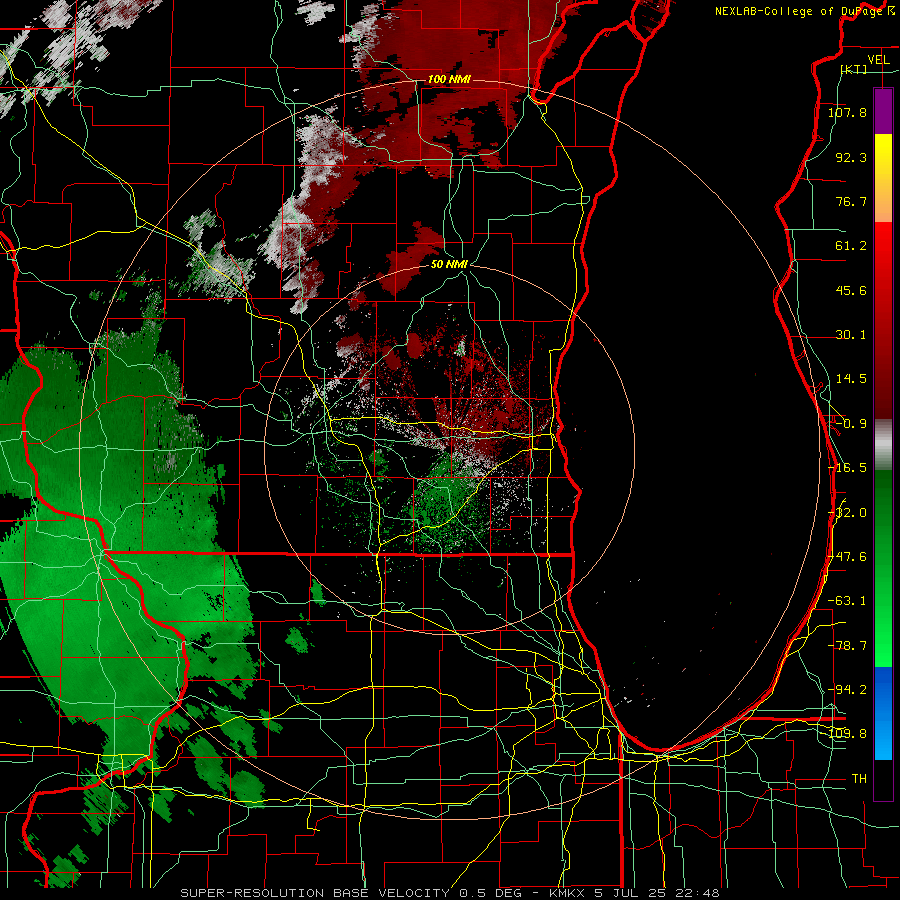This screenshot has height=900, width=900.
Task: Click the 50 NMI range ring label
Action: click(449, 264)
